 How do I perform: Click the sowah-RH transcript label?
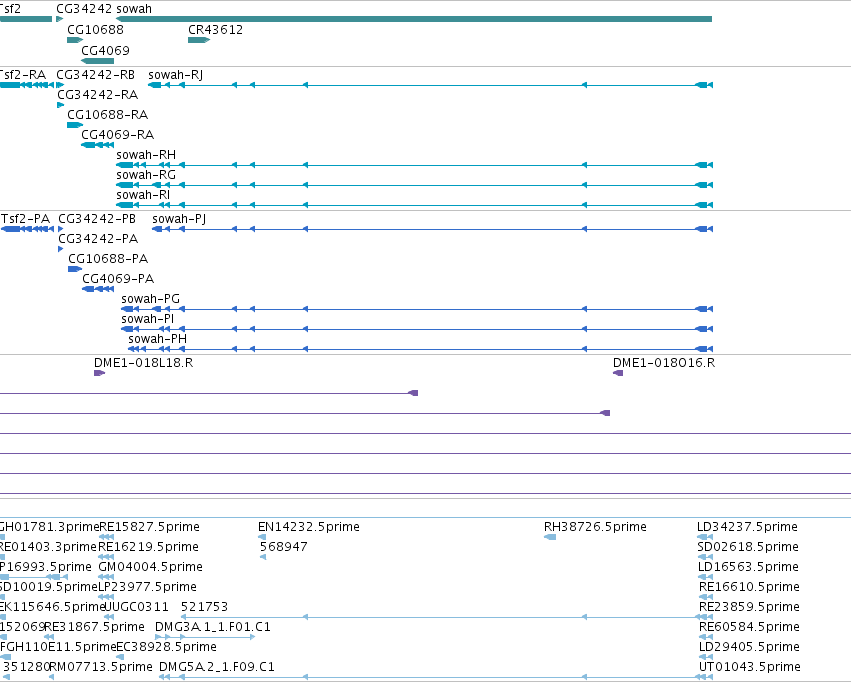pos(146,155)
